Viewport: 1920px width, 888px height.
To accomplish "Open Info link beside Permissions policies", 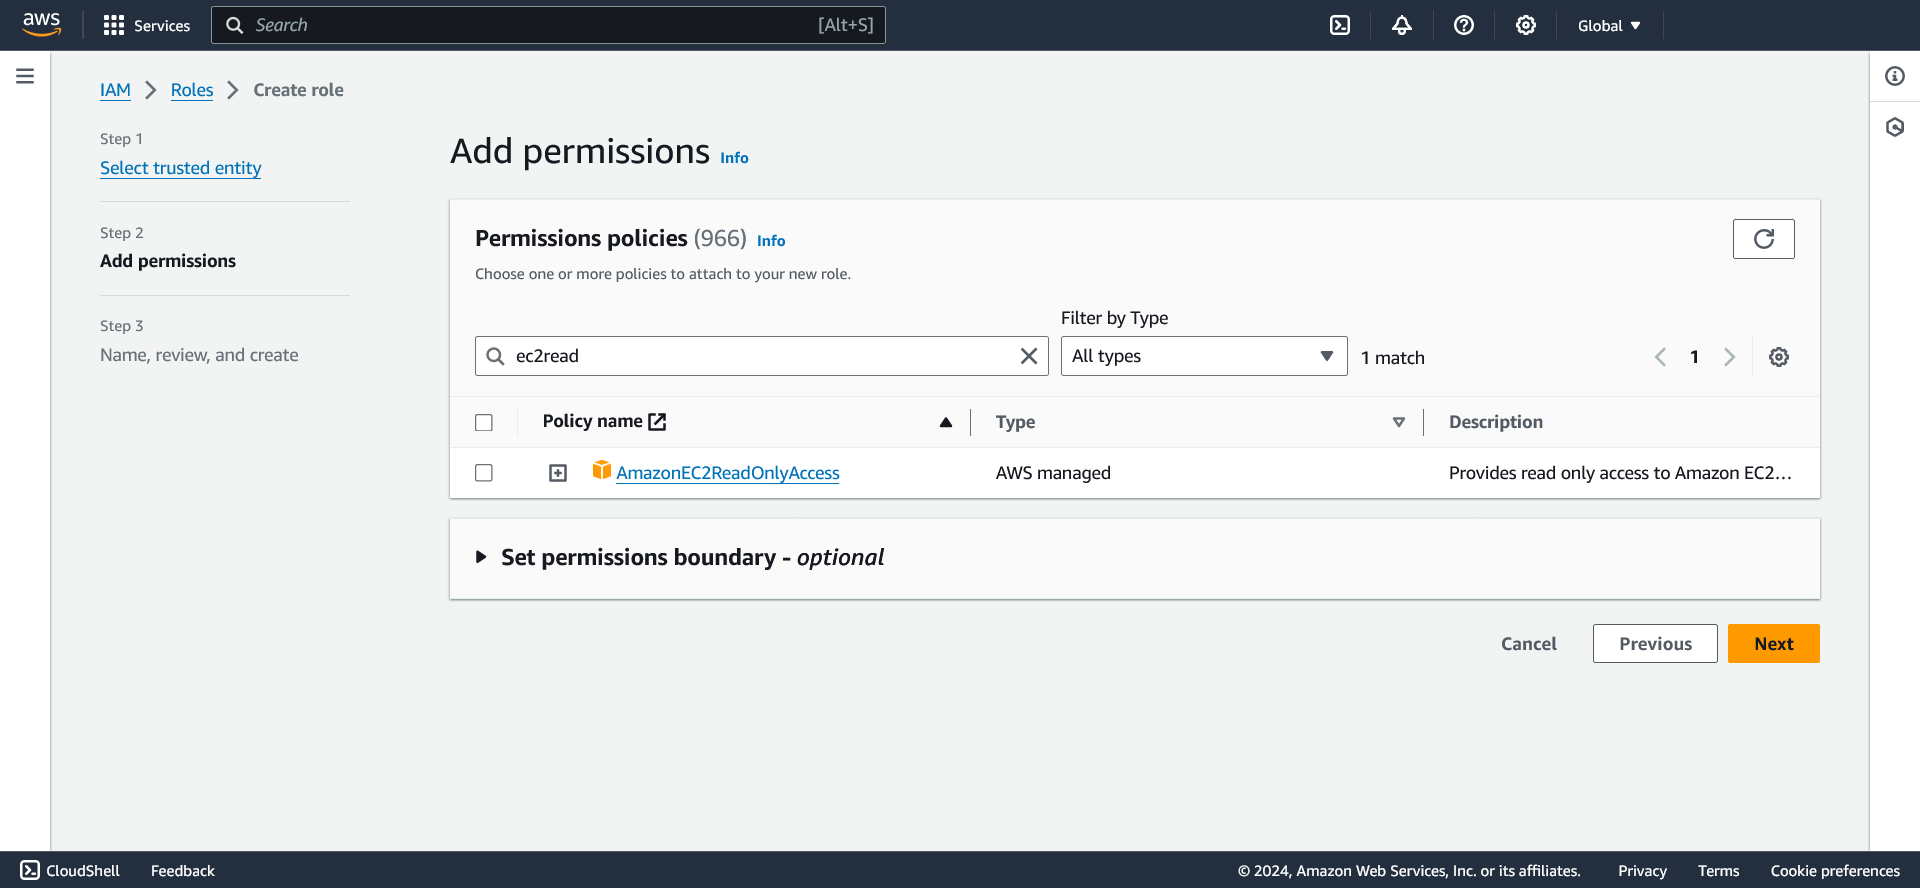I will [x=771, y=241].
